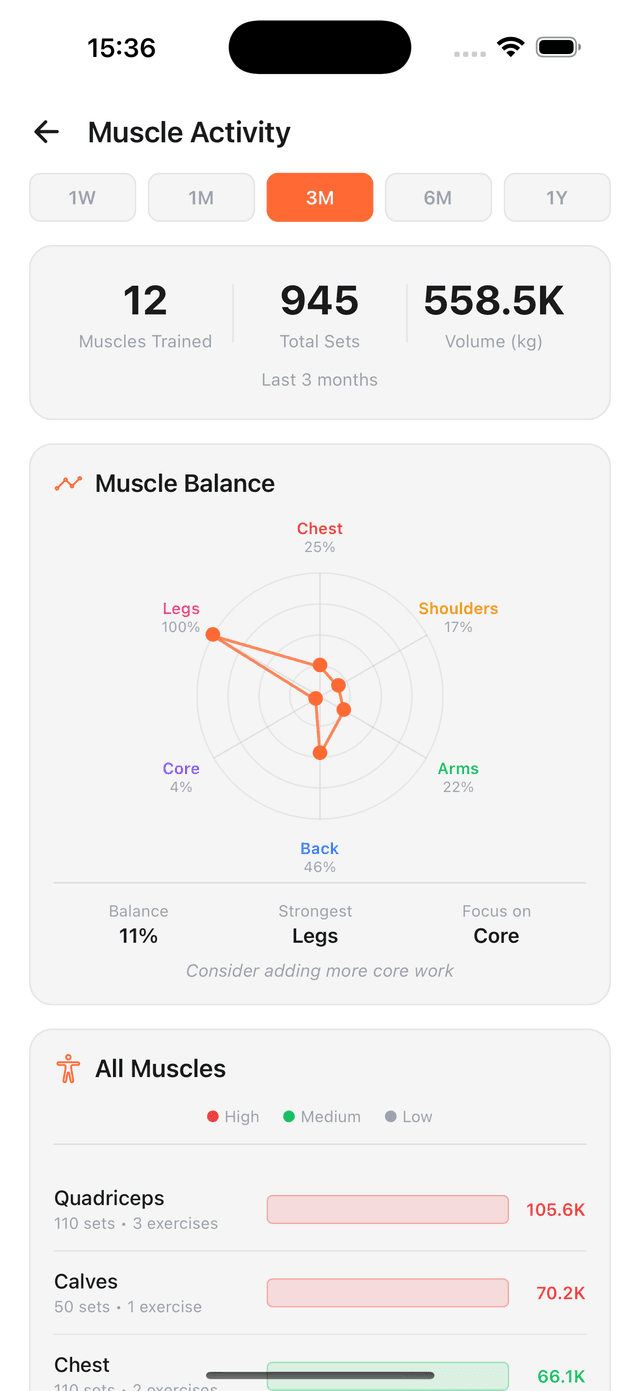Screen dimensions: 640x1391
Task: Enable the High intensity legend filter
Action: [233, 1116]
